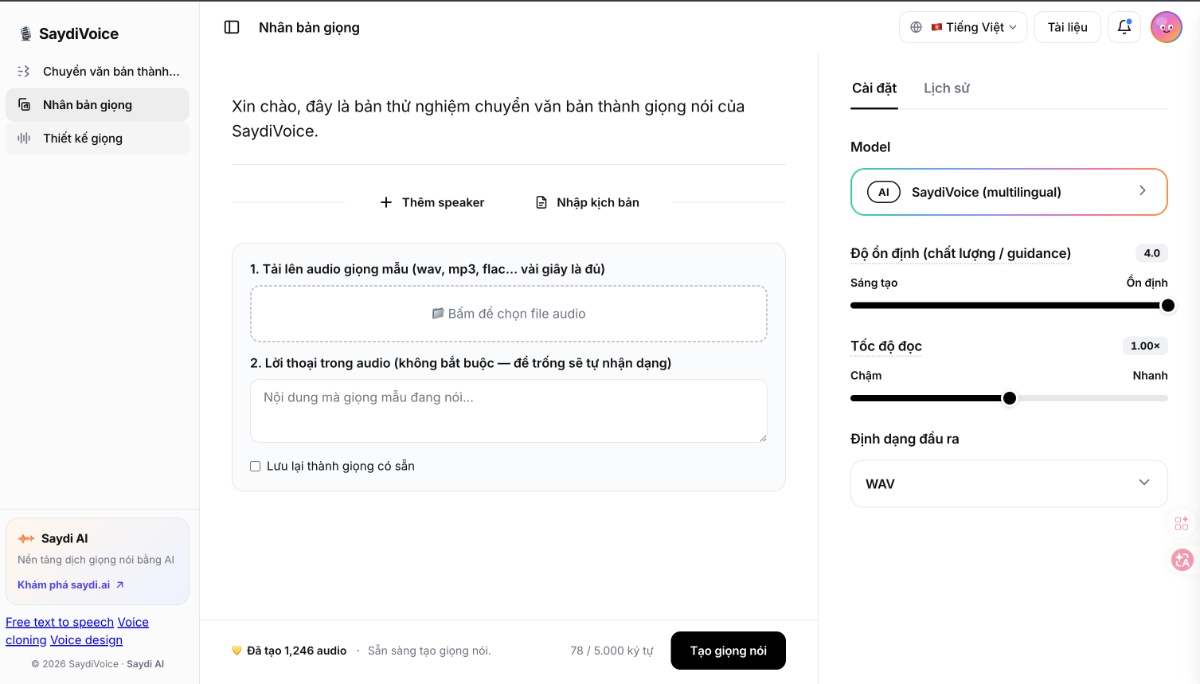Click Bấm để chọn file audio upload area
Image resolution: width=1200 pixels, height=684 pixels.
[509, 314]
